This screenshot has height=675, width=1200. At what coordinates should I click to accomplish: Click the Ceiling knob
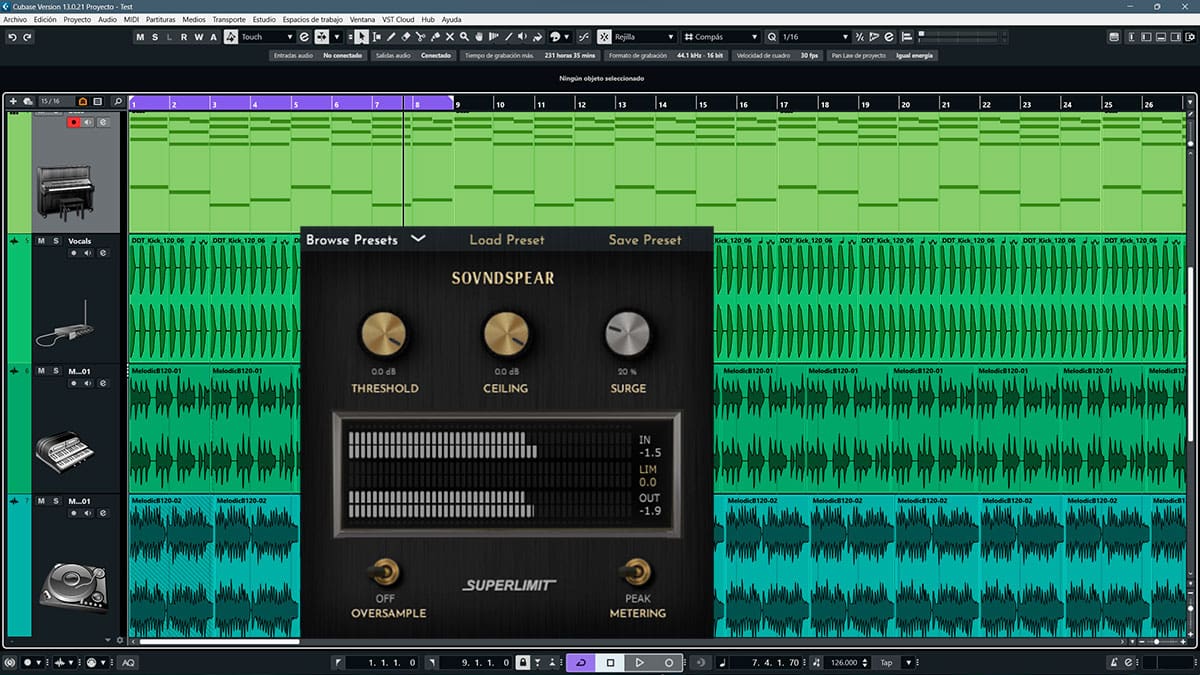pos(505,334)
